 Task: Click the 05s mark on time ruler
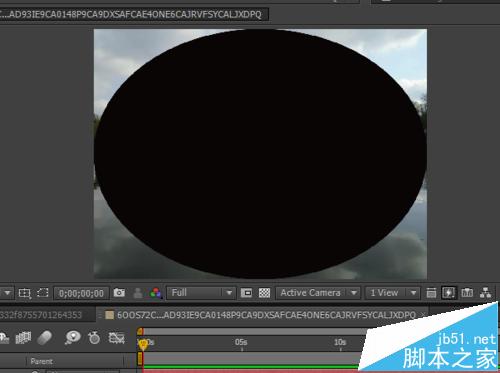coord(241,342)
